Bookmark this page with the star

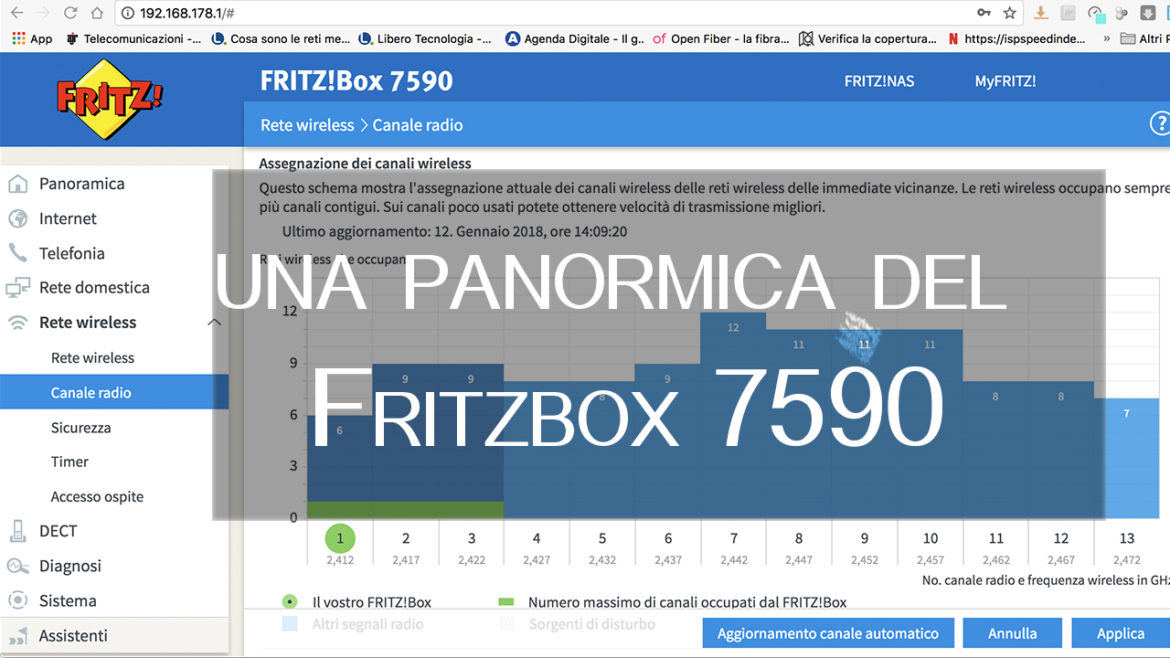pyautogui.click(x=1010, y=13)
